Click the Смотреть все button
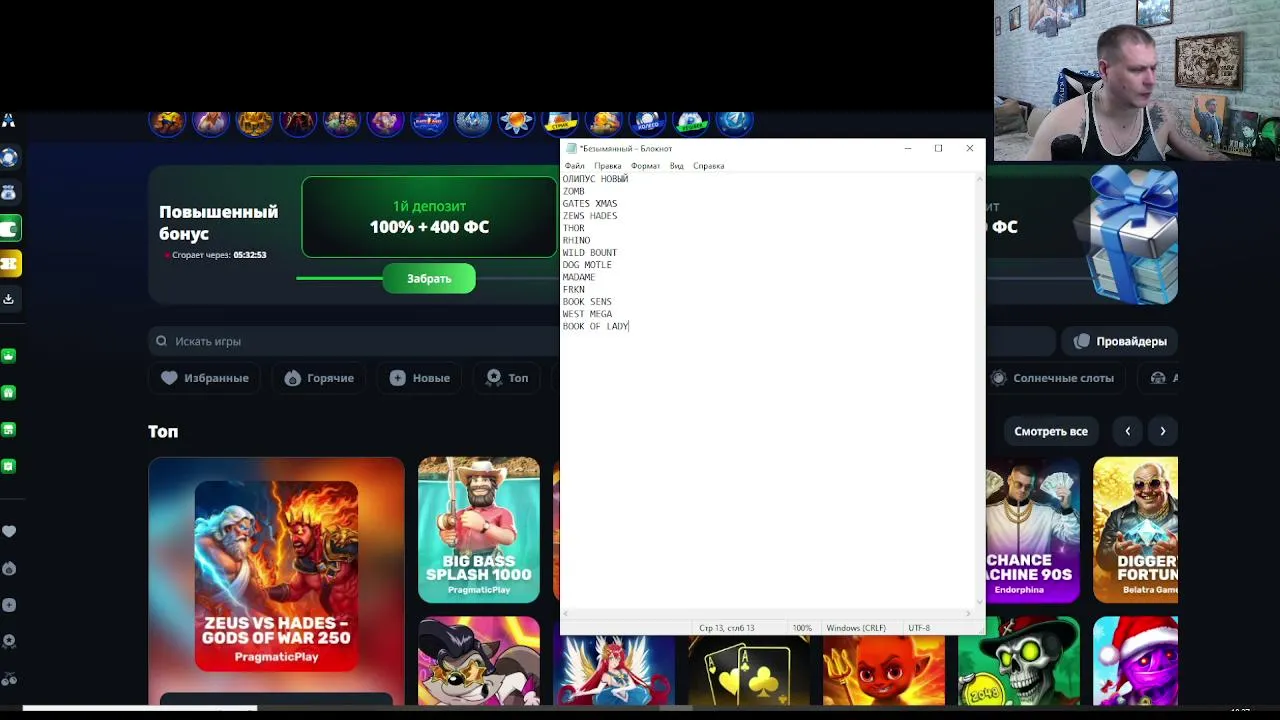This screenshot has height=720, width=1280. coord(1051,431)
